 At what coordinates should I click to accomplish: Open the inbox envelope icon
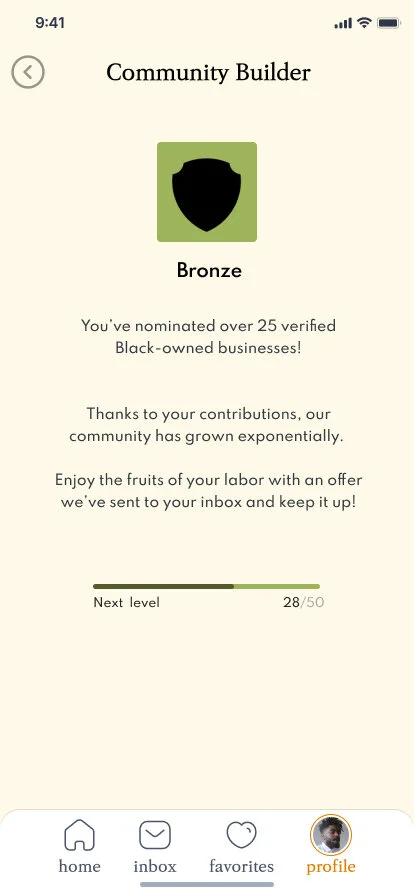pos(155,835)
